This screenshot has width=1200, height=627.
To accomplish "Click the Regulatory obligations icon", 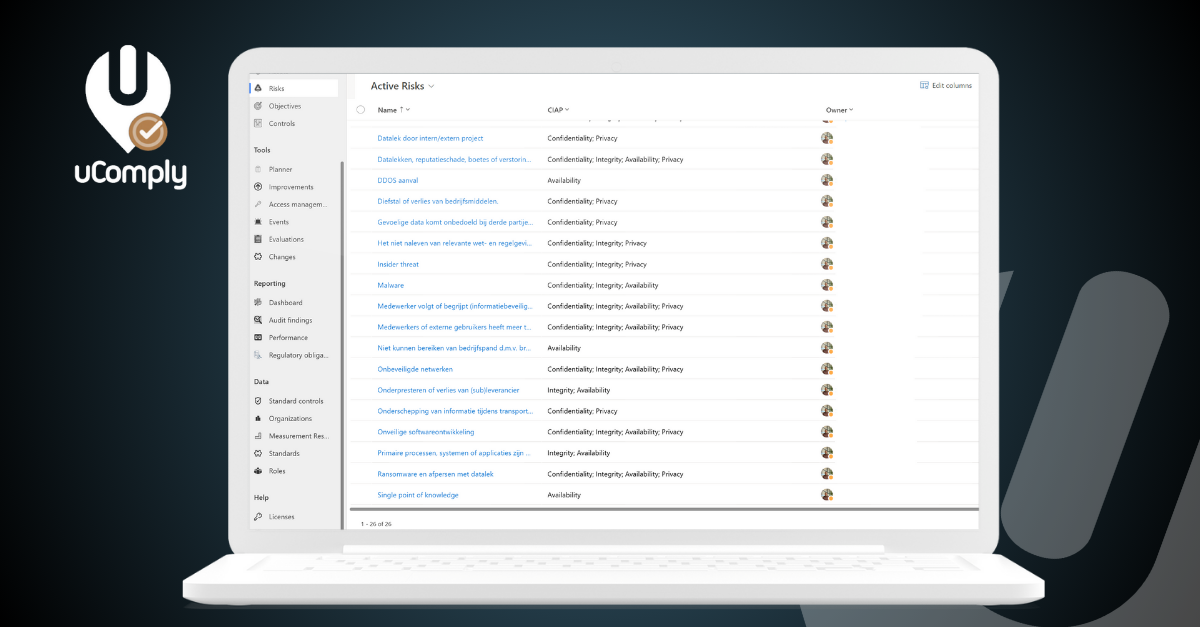I will [258, 355].
